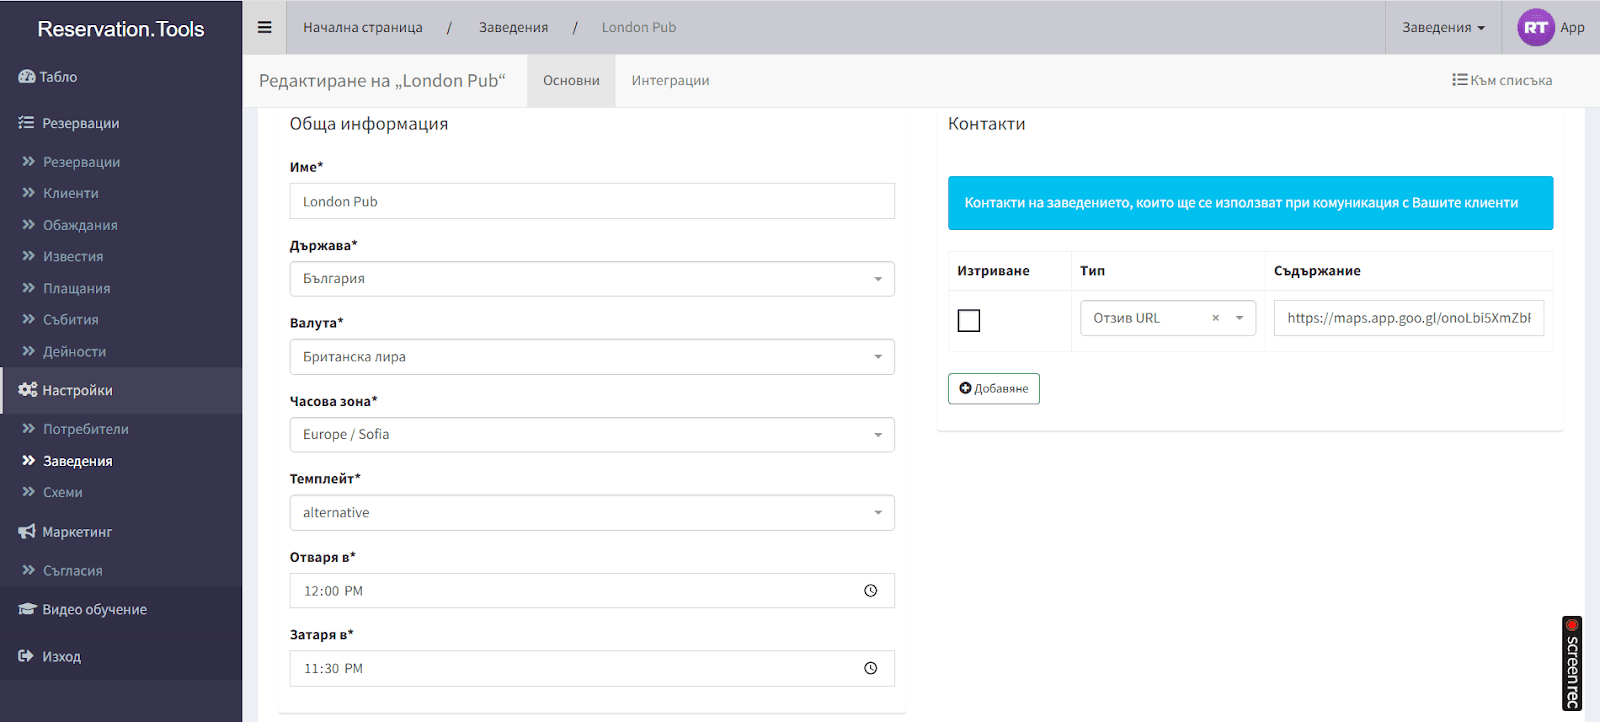Image resolution: width=1600 pixels, height=722 pixels.
Task: Click the hamburger menu icon
Action: pos(264,27)
